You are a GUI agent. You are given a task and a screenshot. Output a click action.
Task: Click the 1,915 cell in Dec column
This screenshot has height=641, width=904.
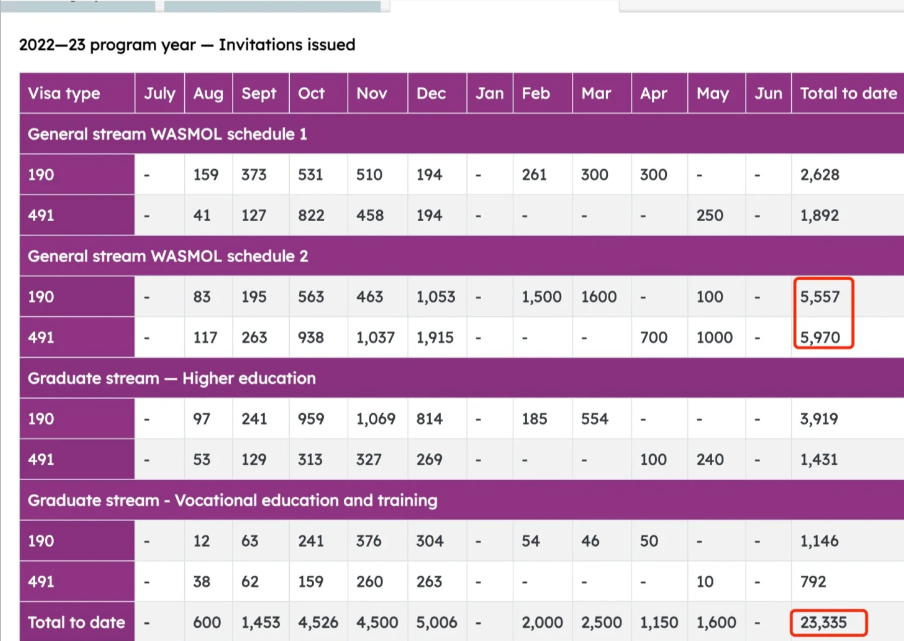pyautogui.click(x=437, y=338)
